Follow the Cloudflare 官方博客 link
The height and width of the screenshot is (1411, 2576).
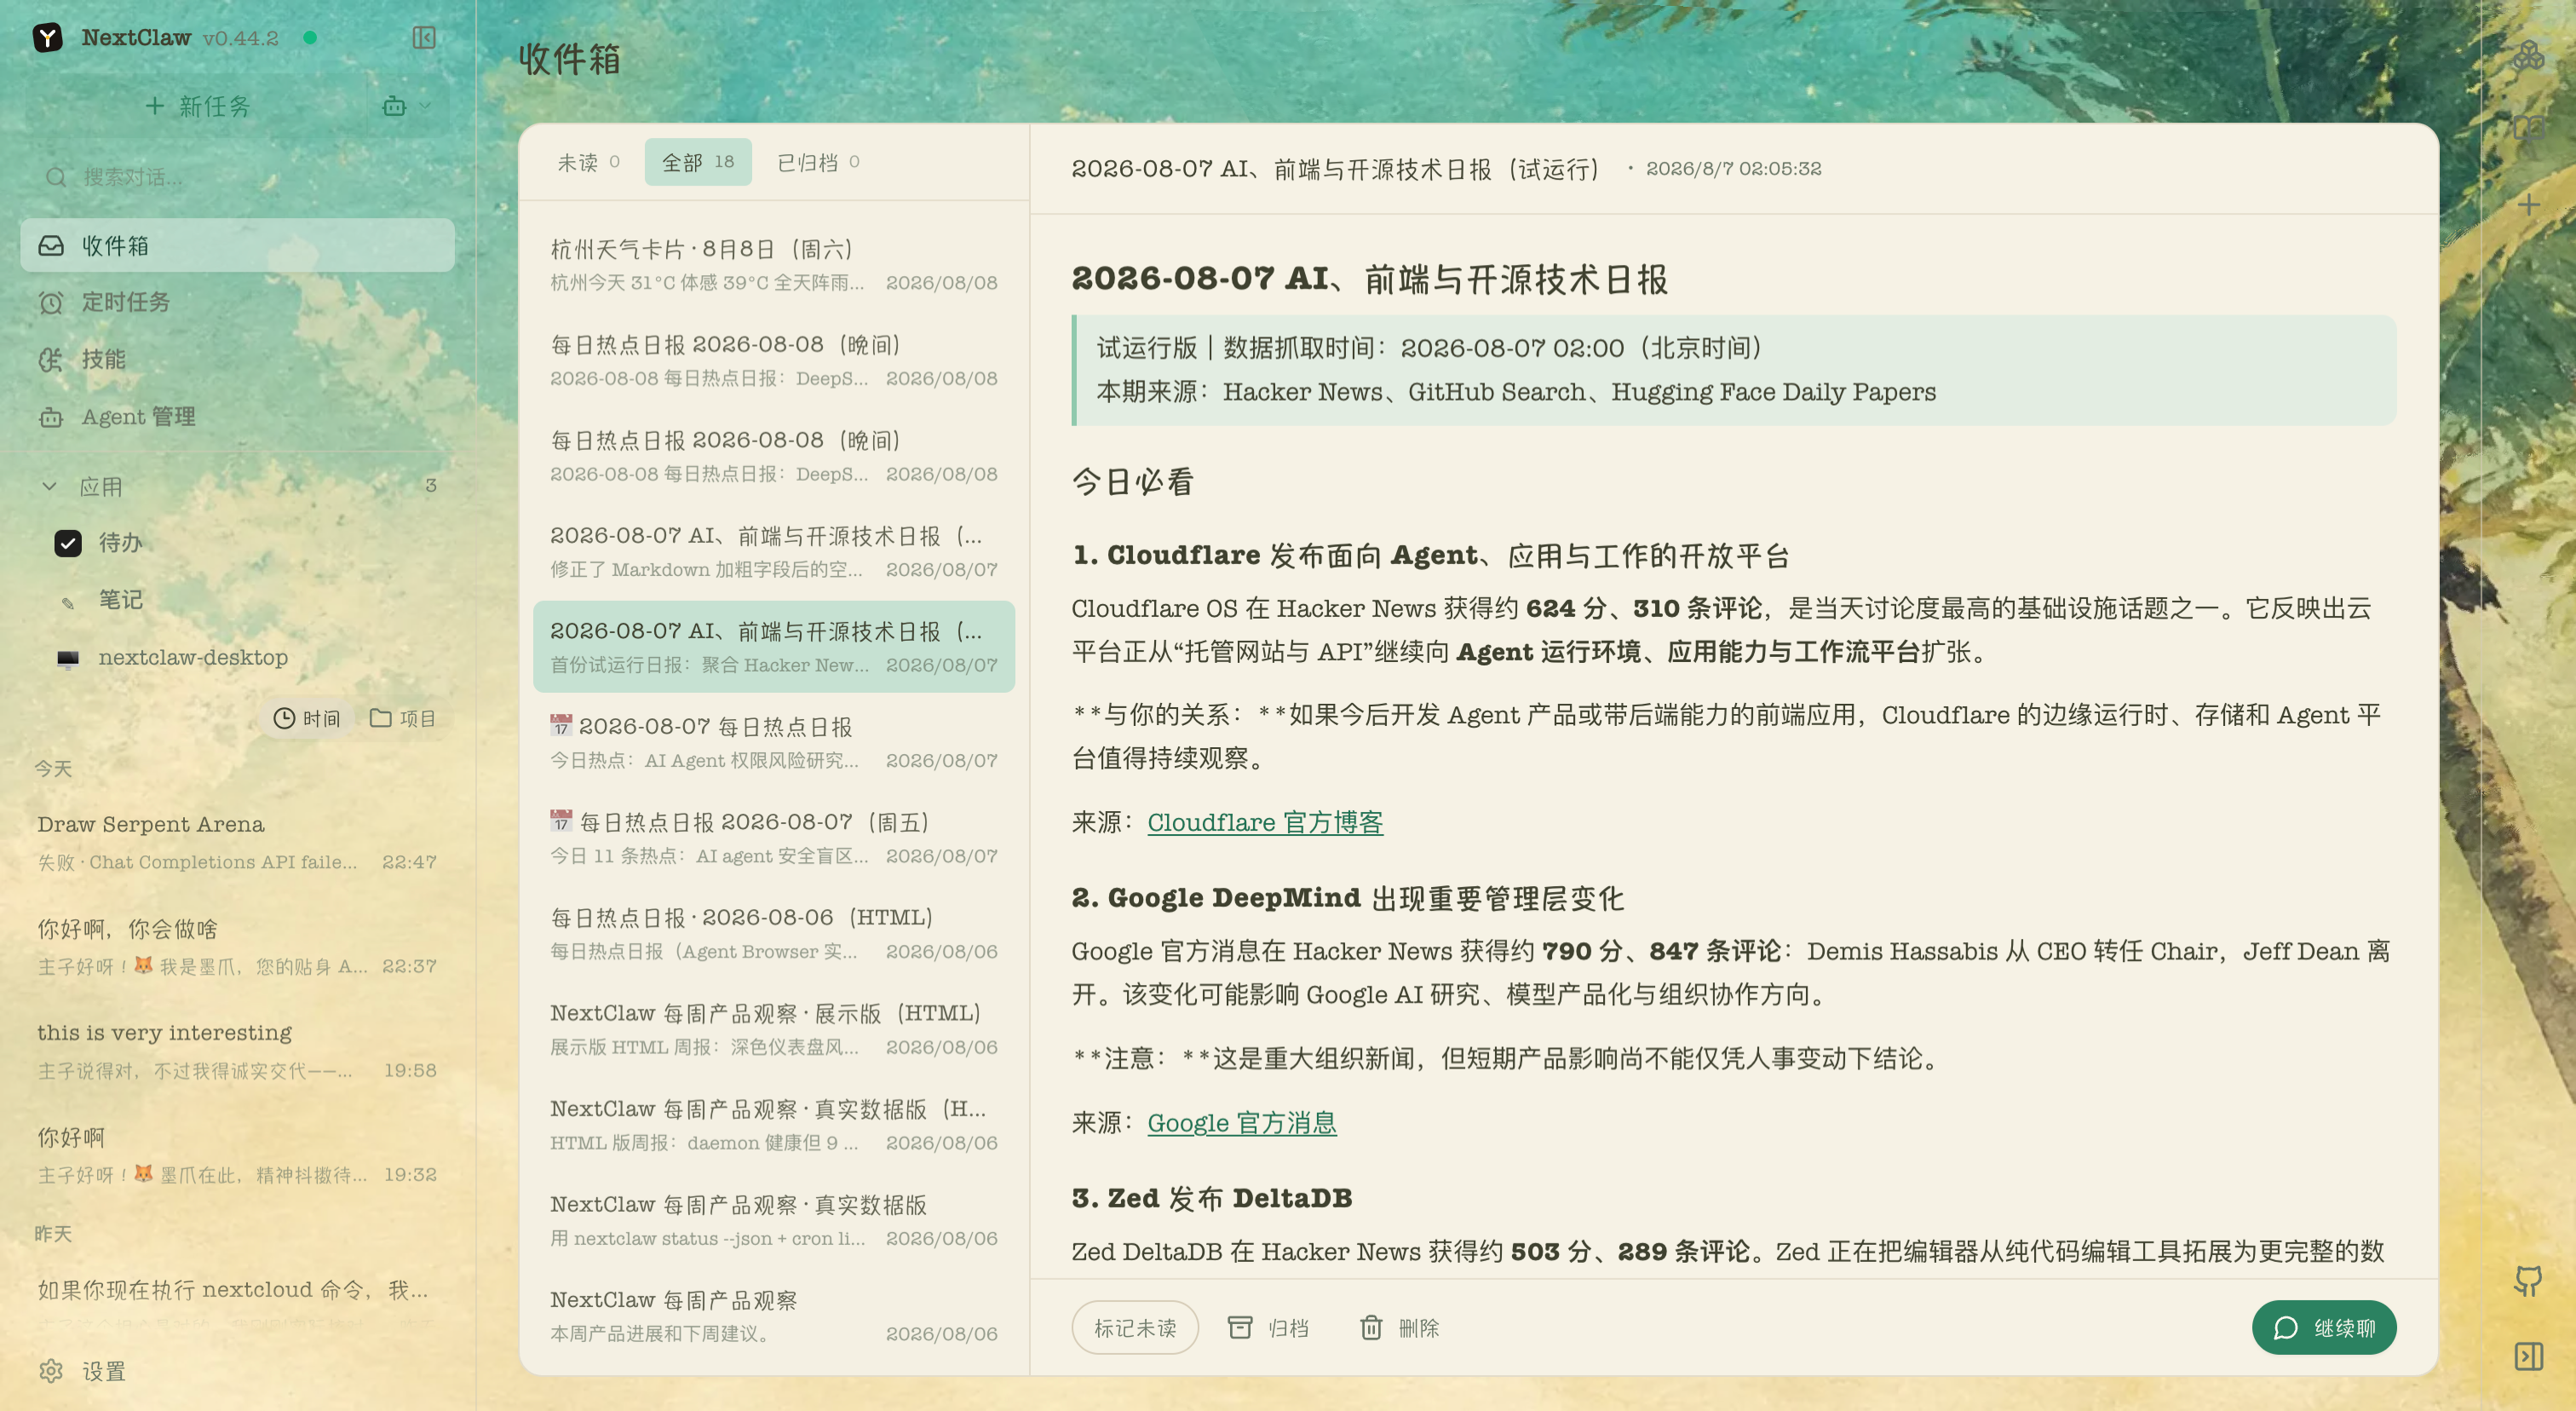1265,822
